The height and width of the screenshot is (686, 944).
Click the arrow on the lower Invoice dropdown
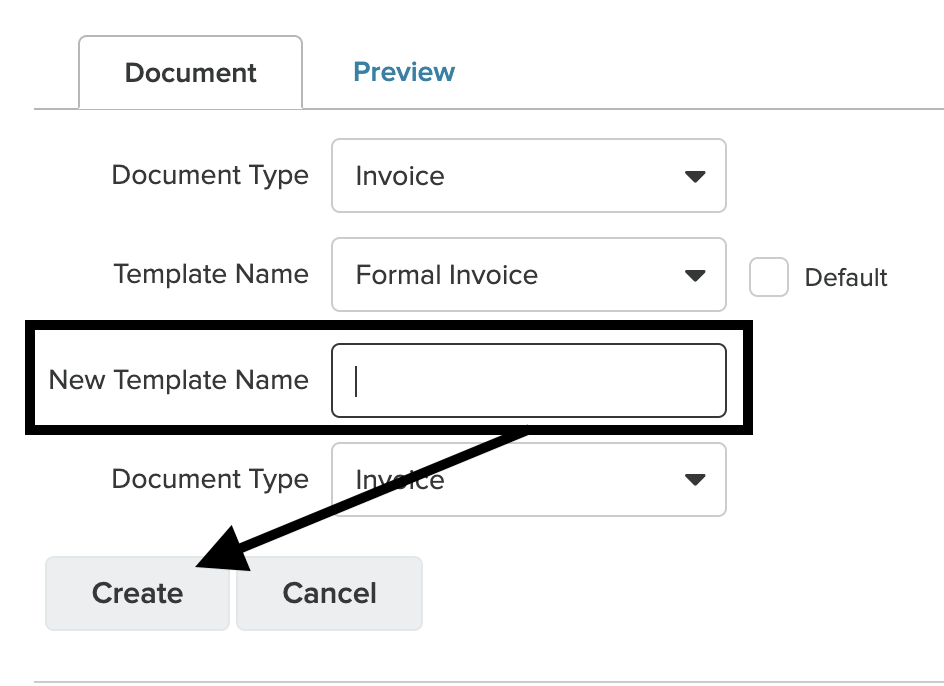tap(694, 480)
